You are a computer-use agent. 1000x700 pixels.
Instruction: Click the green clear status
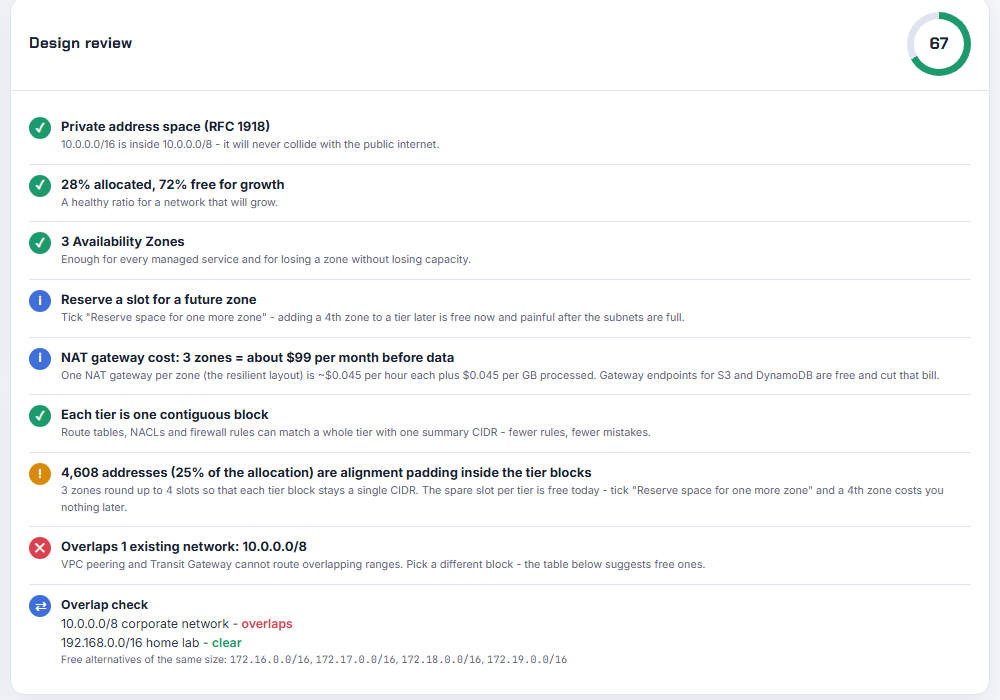[226, 643]
